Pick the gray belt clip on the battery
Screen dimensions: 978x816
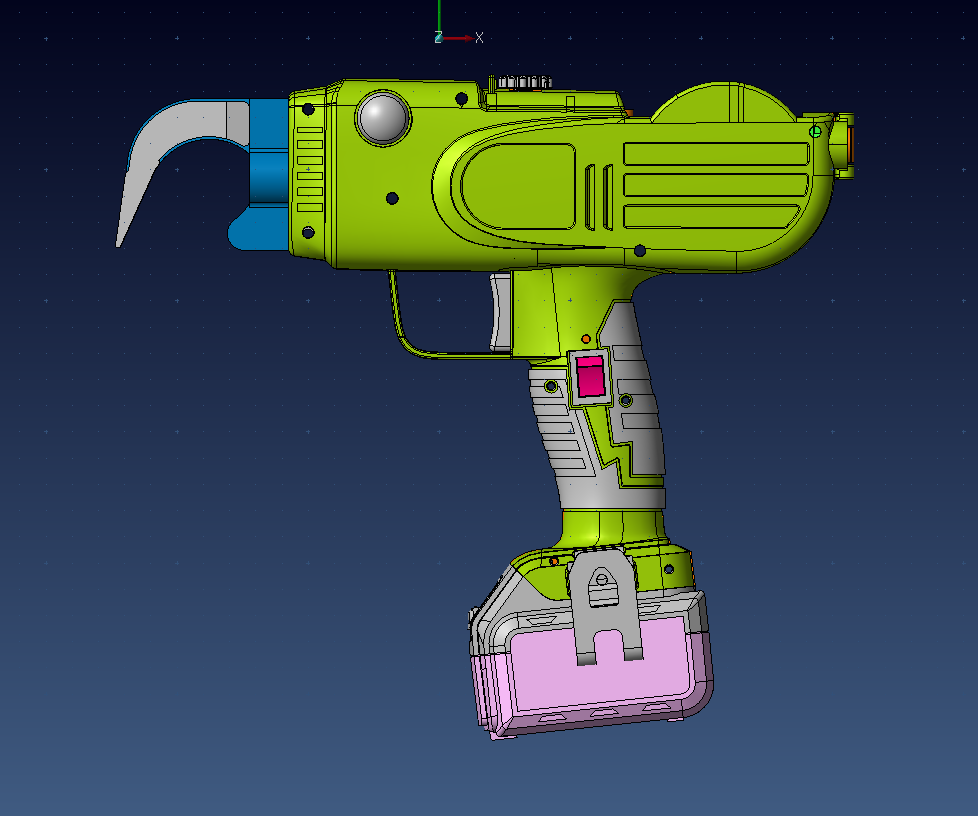(604, 605)
